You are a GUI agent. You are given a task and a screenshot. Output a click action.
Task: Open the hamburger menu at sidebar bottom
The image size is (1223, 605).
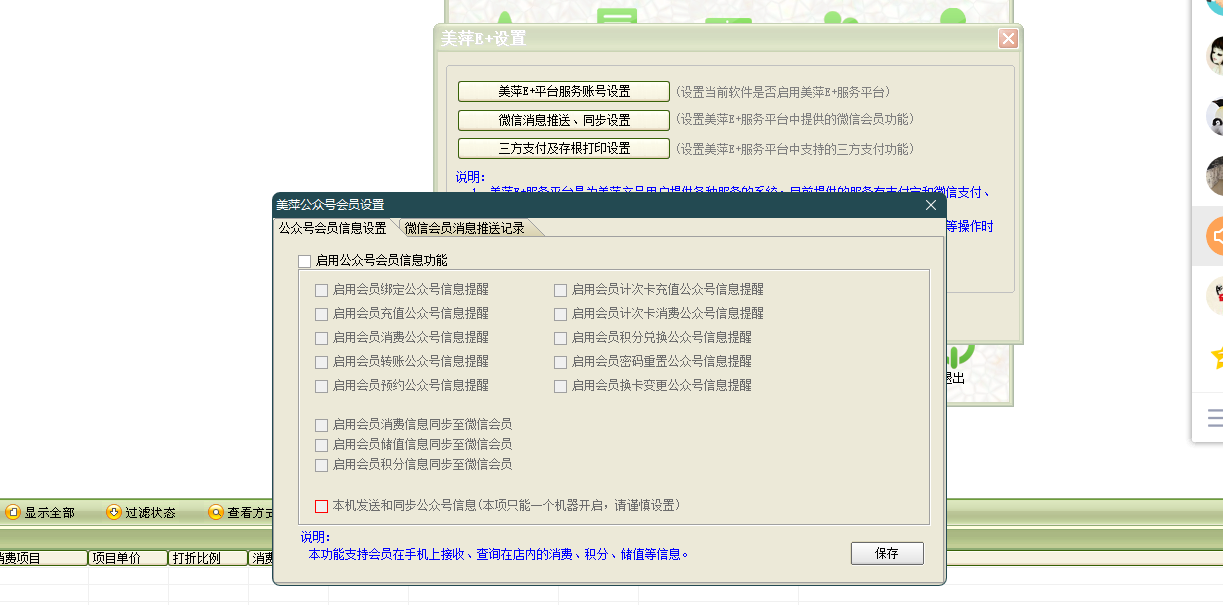1214,417
